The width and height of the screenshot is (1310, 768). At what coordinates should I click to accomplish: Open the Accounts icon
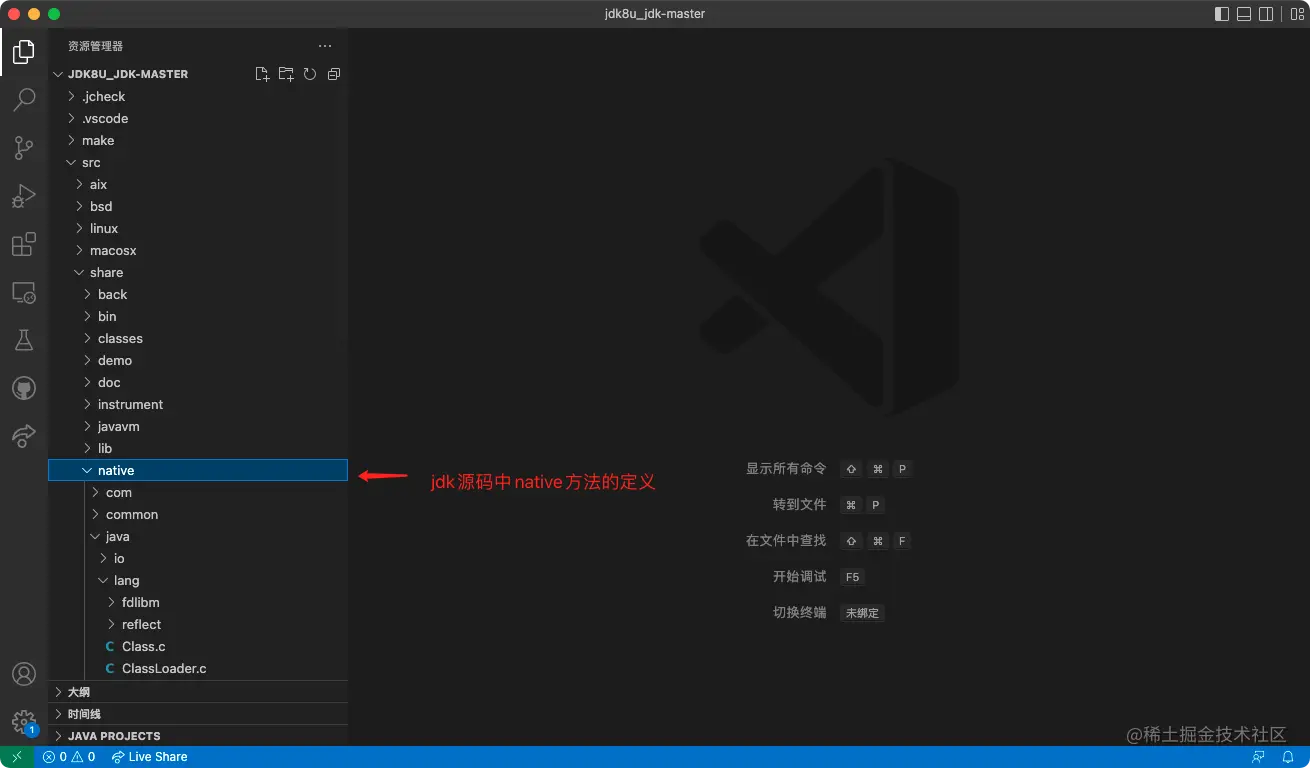24,674
